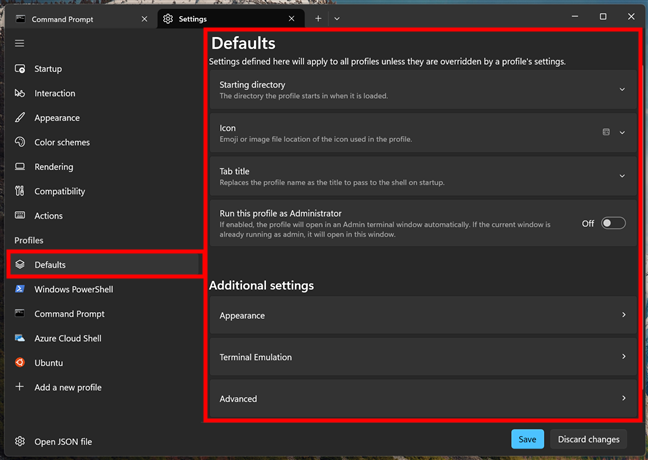
Task: Close the Settings tab
Action: [x=292, y=19]
